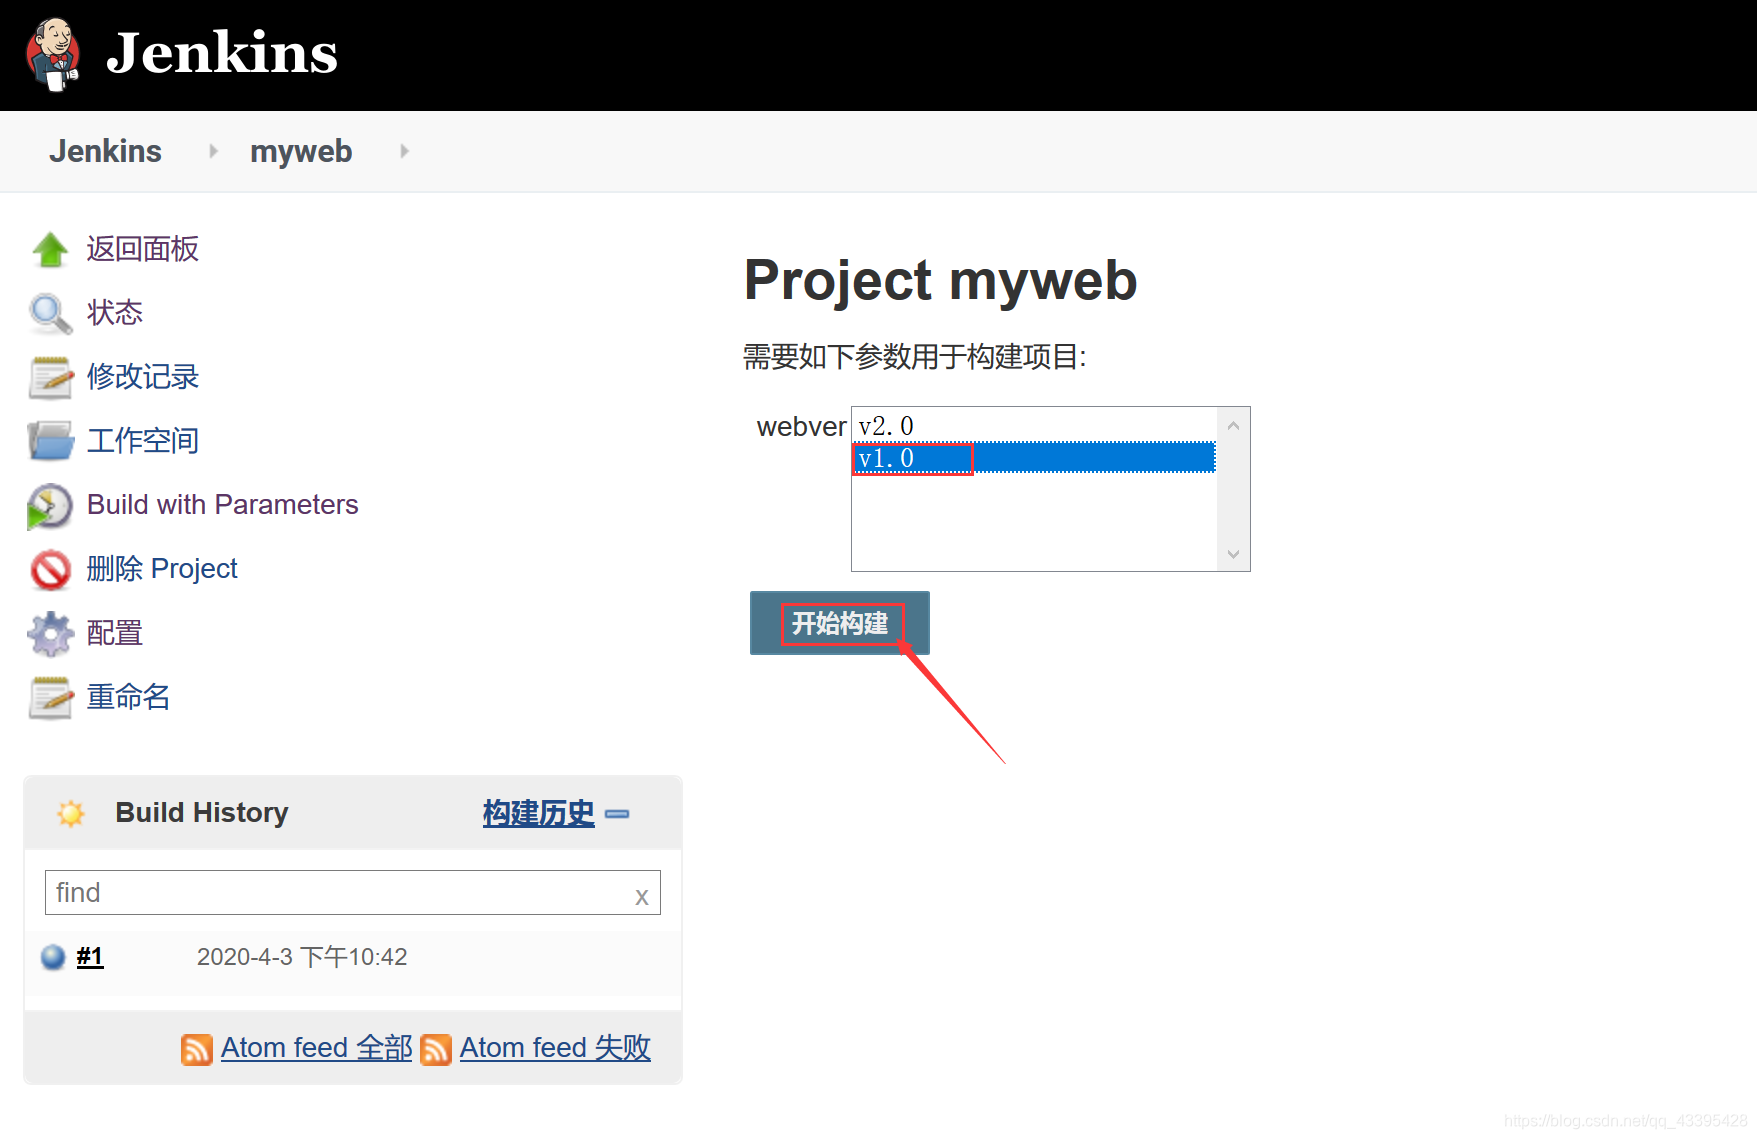Click the blue ball status icon of build #1

click(x=53, y=958)
